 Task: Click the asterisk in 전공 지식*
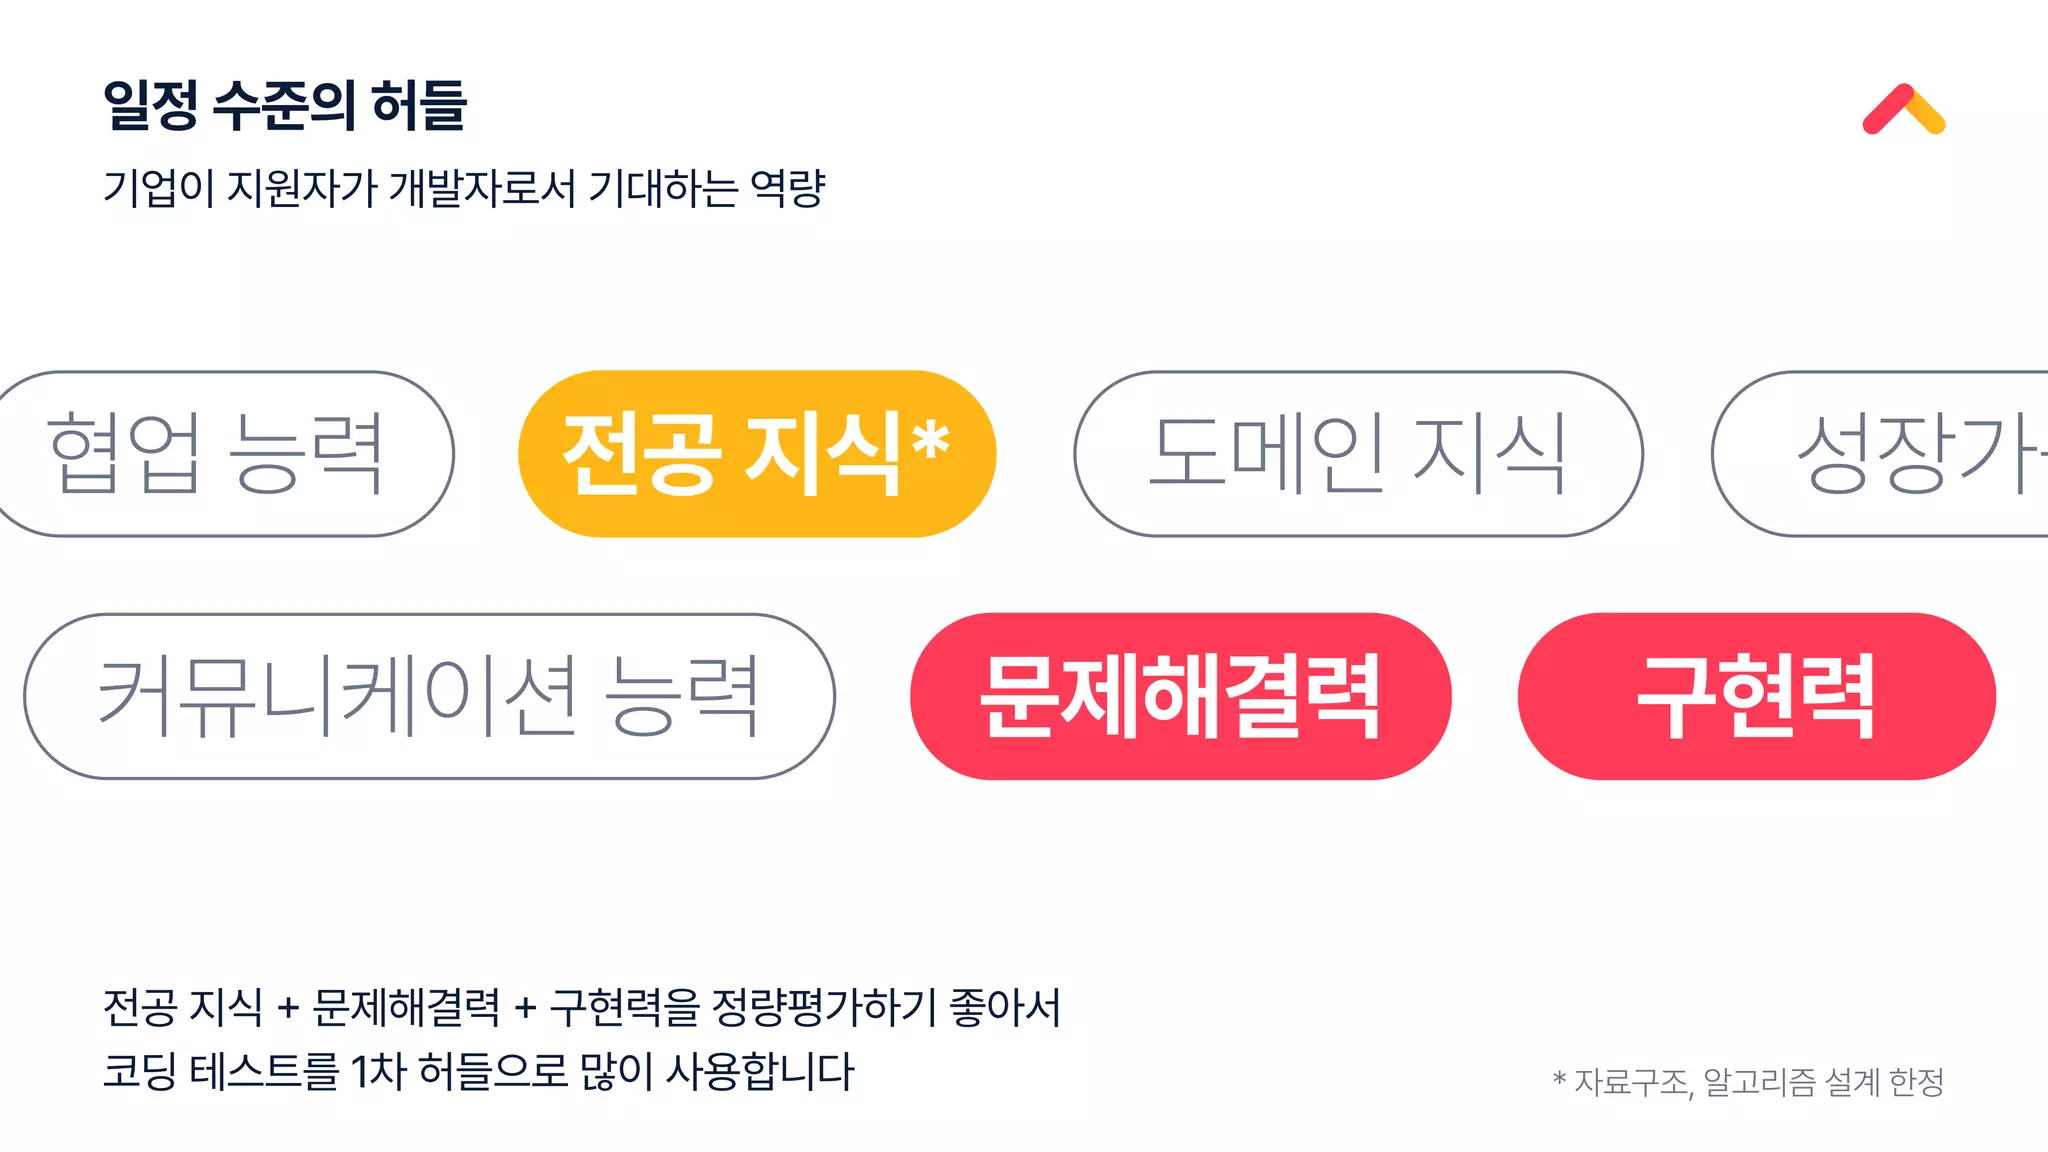(x=930, y=440)
